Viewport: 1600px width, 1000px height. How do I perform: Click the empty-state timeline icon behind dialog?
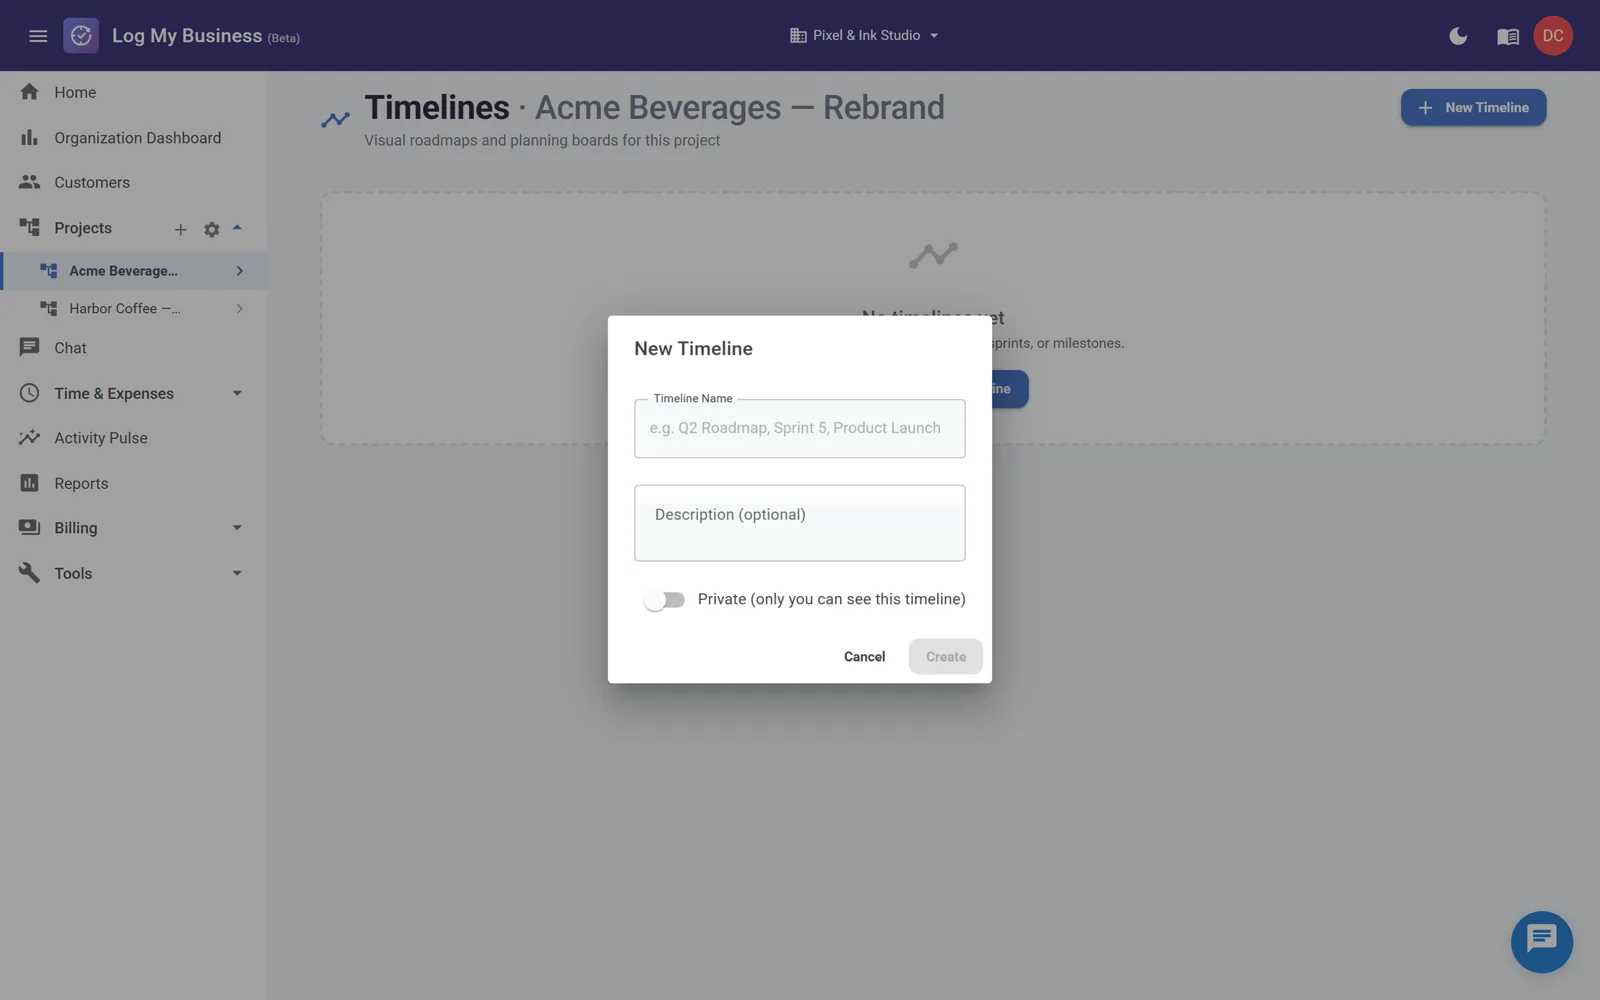[933, 256]
